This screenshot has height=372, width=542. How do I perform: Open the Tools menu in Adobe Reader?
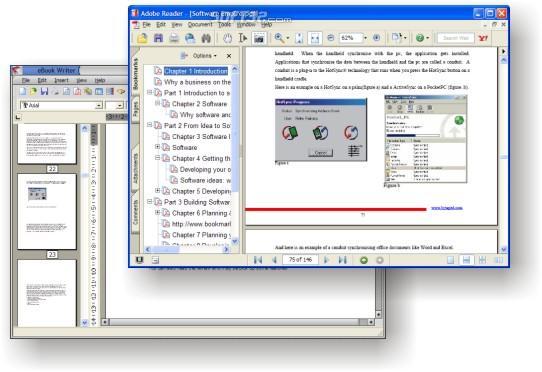click(x=224, y=25)
